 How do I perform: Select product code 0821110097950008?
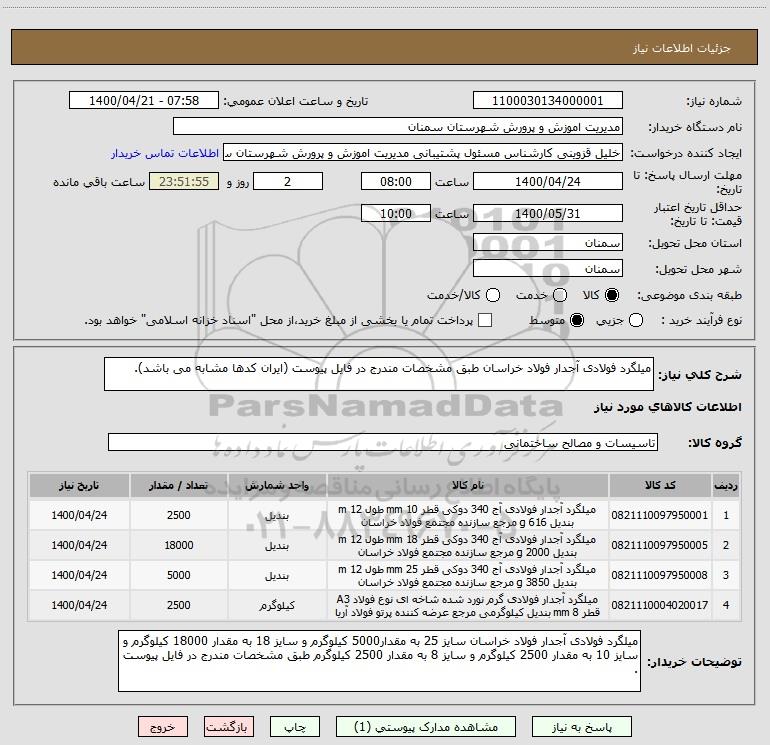pos(660,575)
